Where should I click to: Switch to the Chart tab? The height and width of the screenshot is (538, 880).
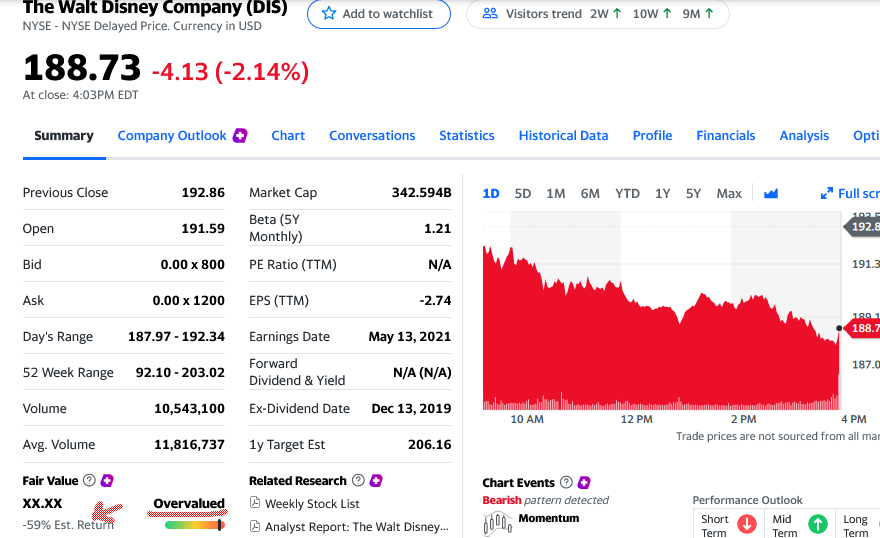[288, 136]
